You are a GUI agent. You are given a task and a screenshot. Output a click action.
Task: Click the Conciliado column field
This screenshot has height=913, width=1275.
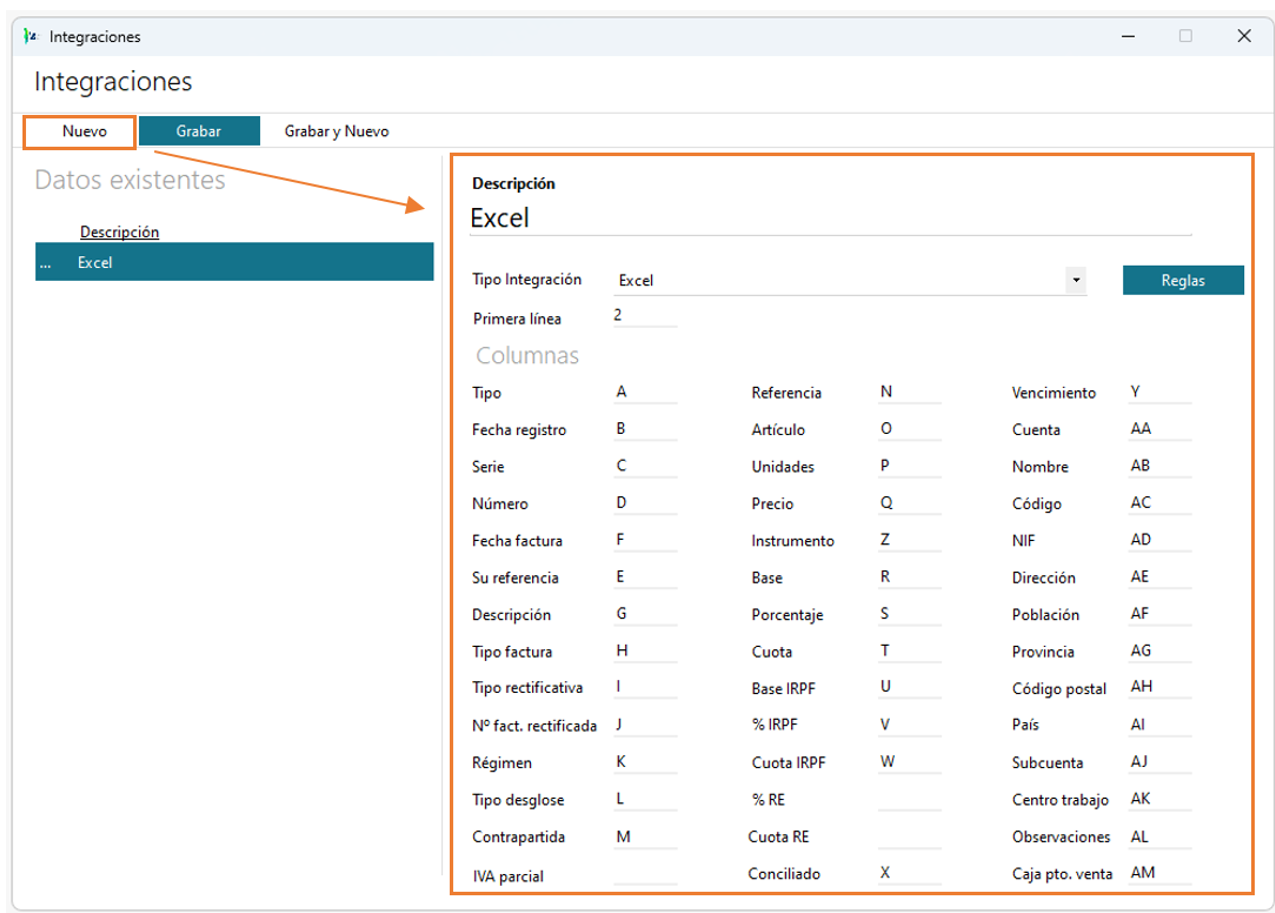[x=909, y=873]
